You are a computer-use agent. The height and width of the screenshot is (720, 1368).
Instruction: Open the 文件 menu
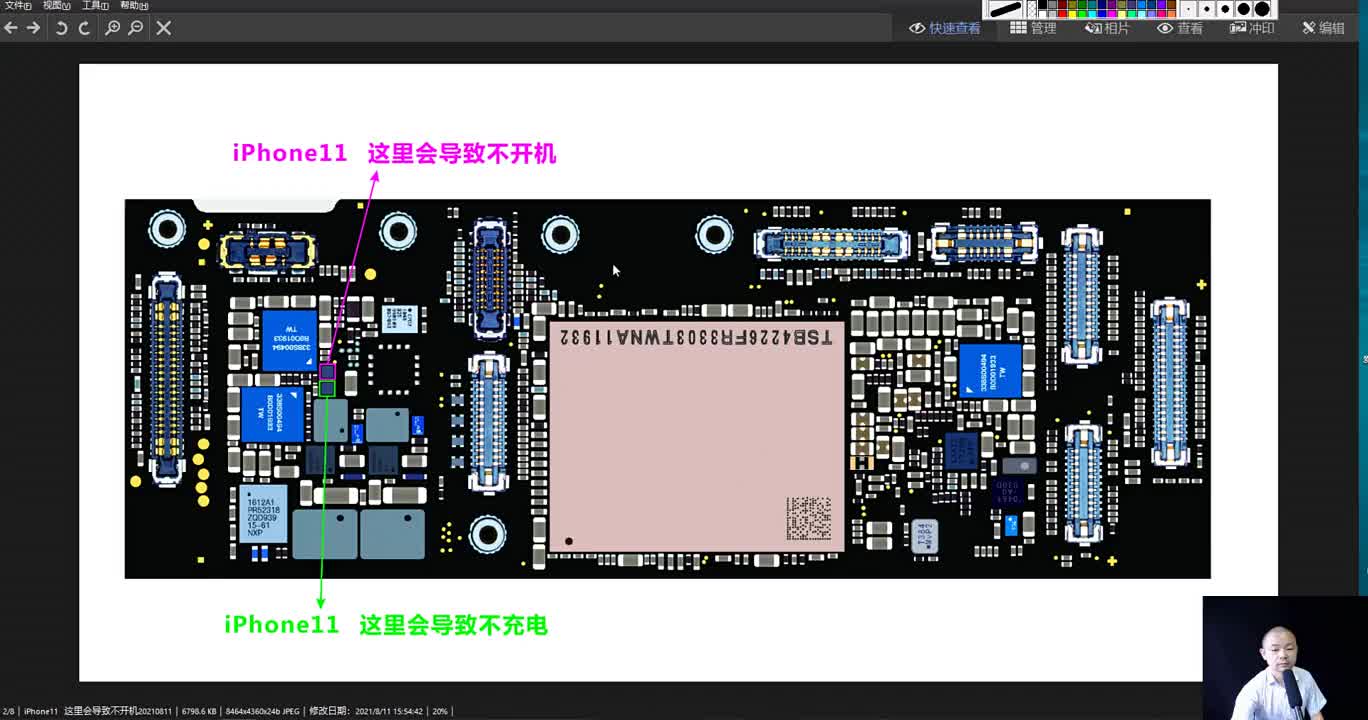(x=17, y=5)
